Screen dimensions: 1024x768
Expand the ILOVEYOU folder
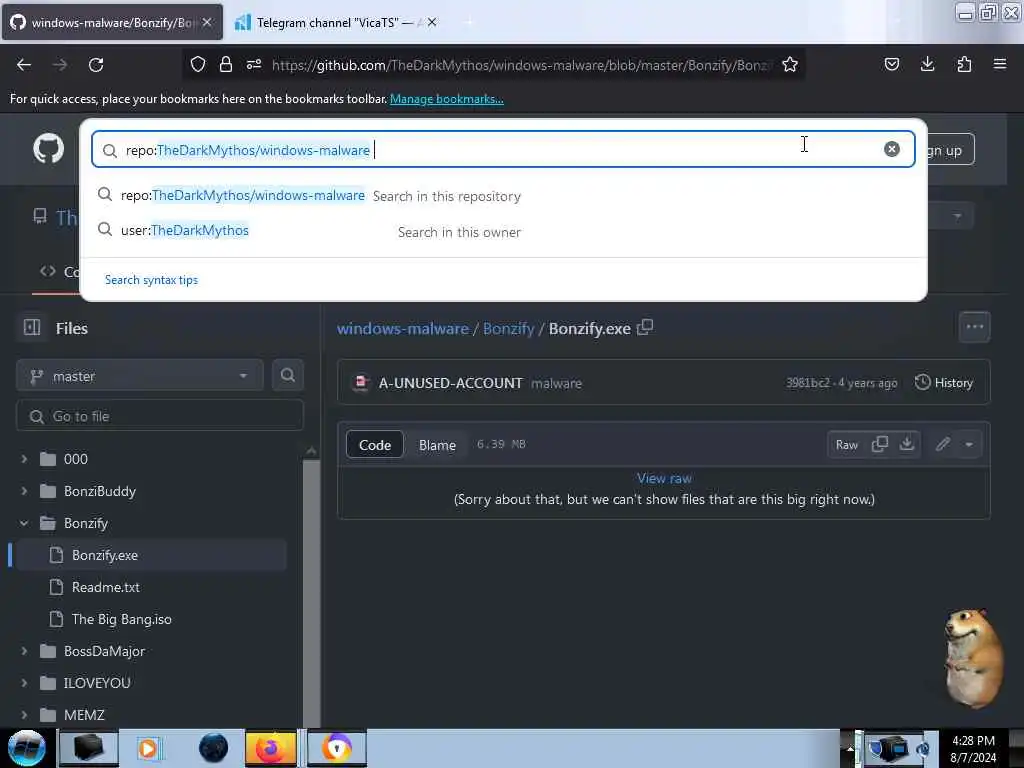tap(24, 683)
